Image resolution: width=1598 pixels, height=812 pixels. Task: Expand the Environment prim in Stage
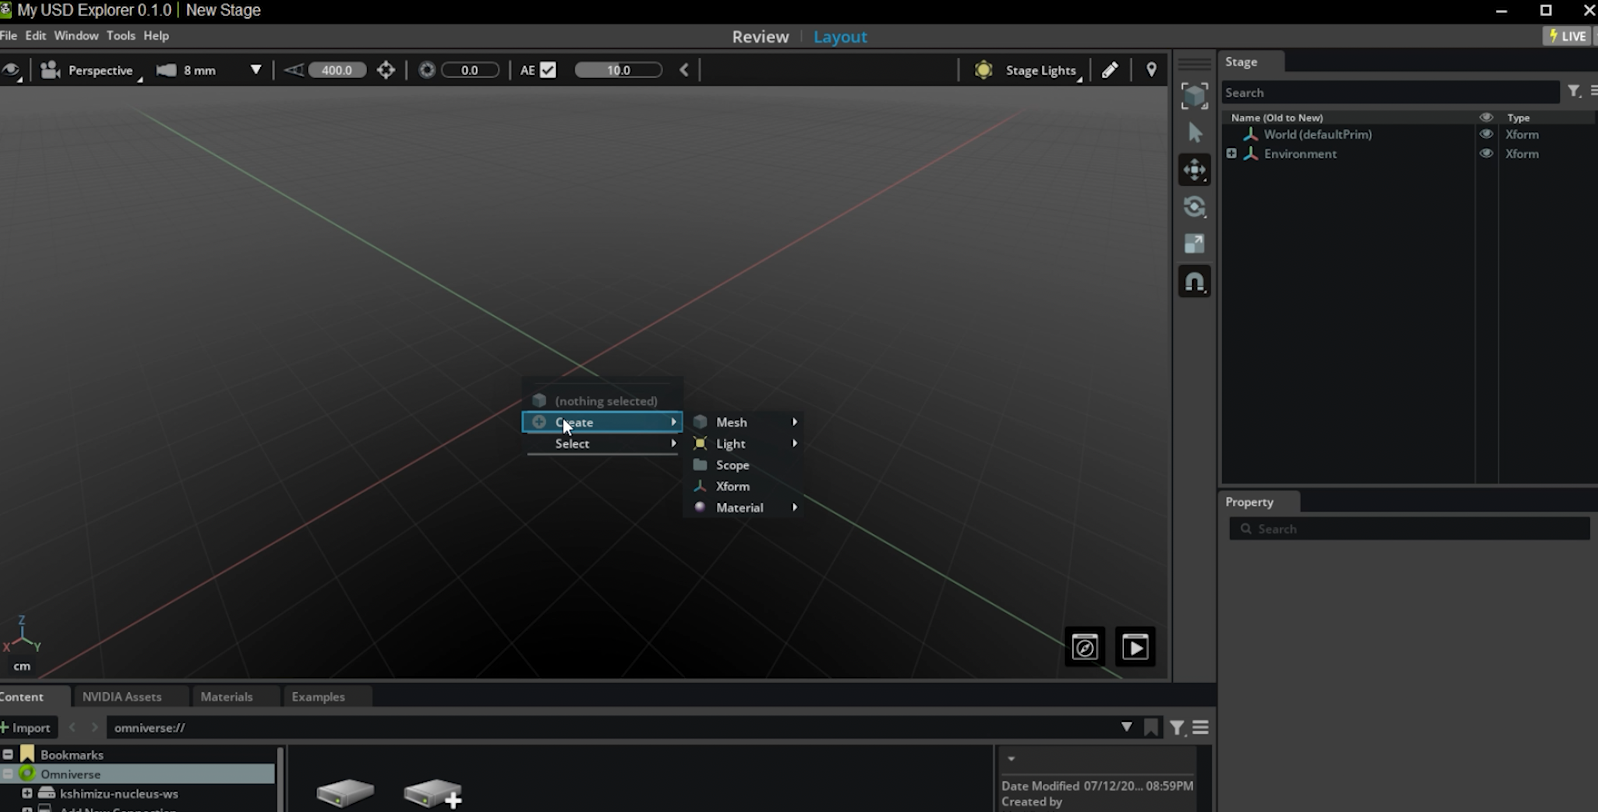(x=1231, y=154)
